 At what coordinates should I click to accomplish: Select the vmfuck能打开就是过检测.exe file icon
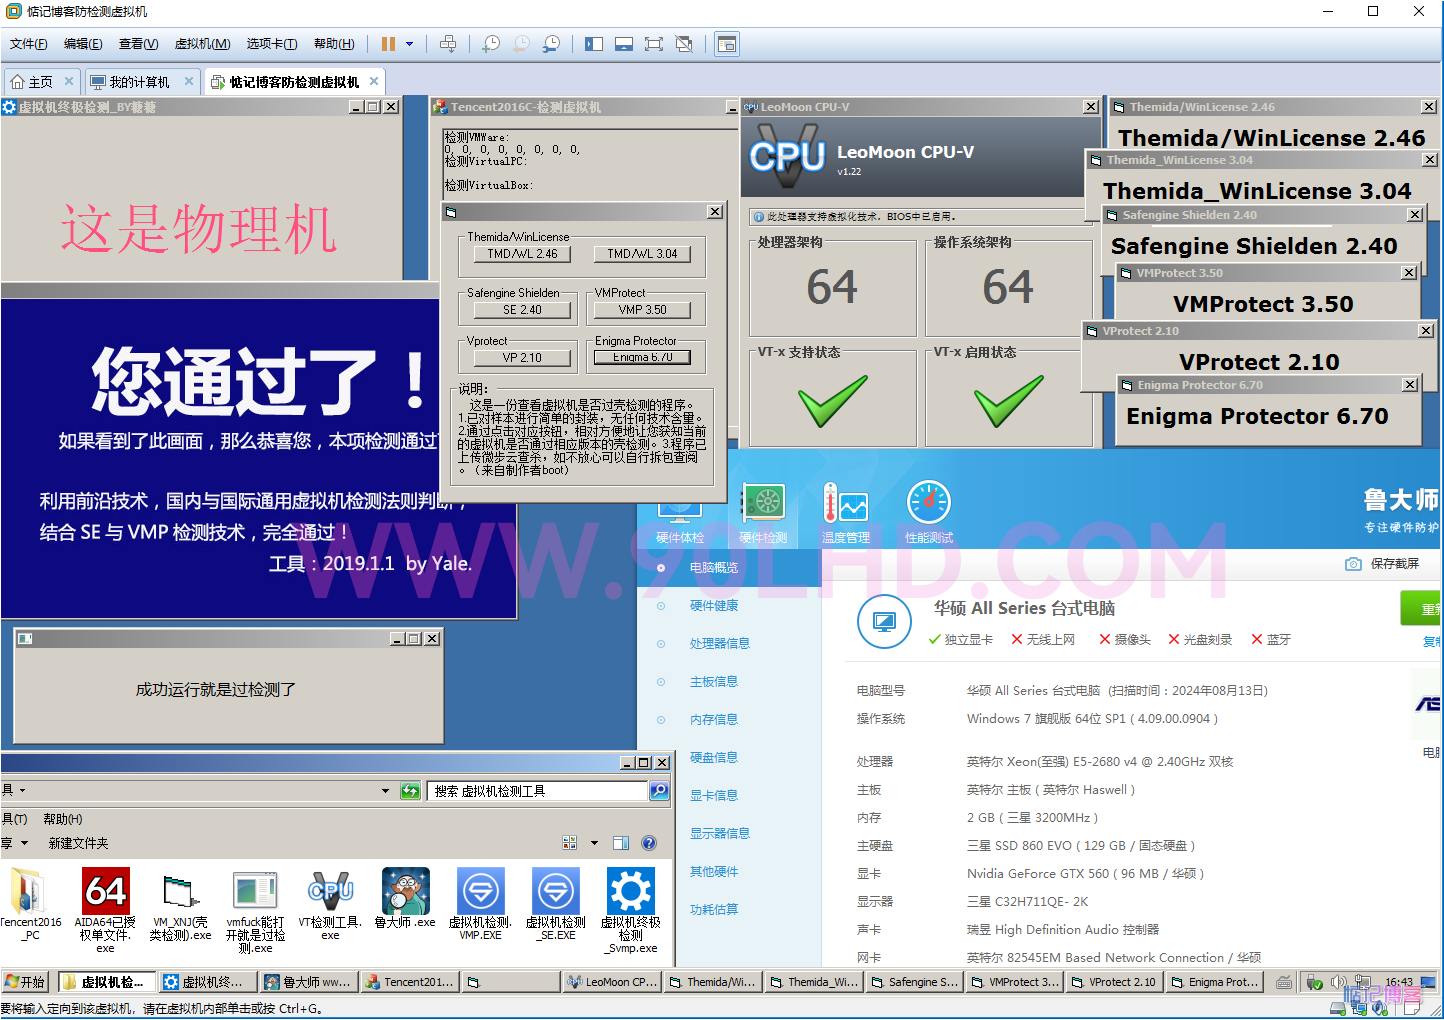[256, 909]
